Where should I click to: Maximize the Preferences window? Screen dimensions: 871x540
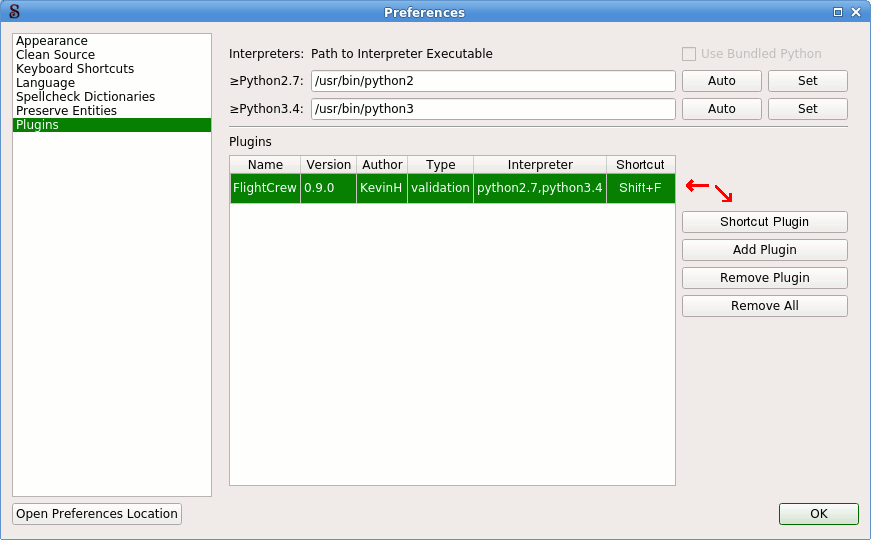point(838,12)
